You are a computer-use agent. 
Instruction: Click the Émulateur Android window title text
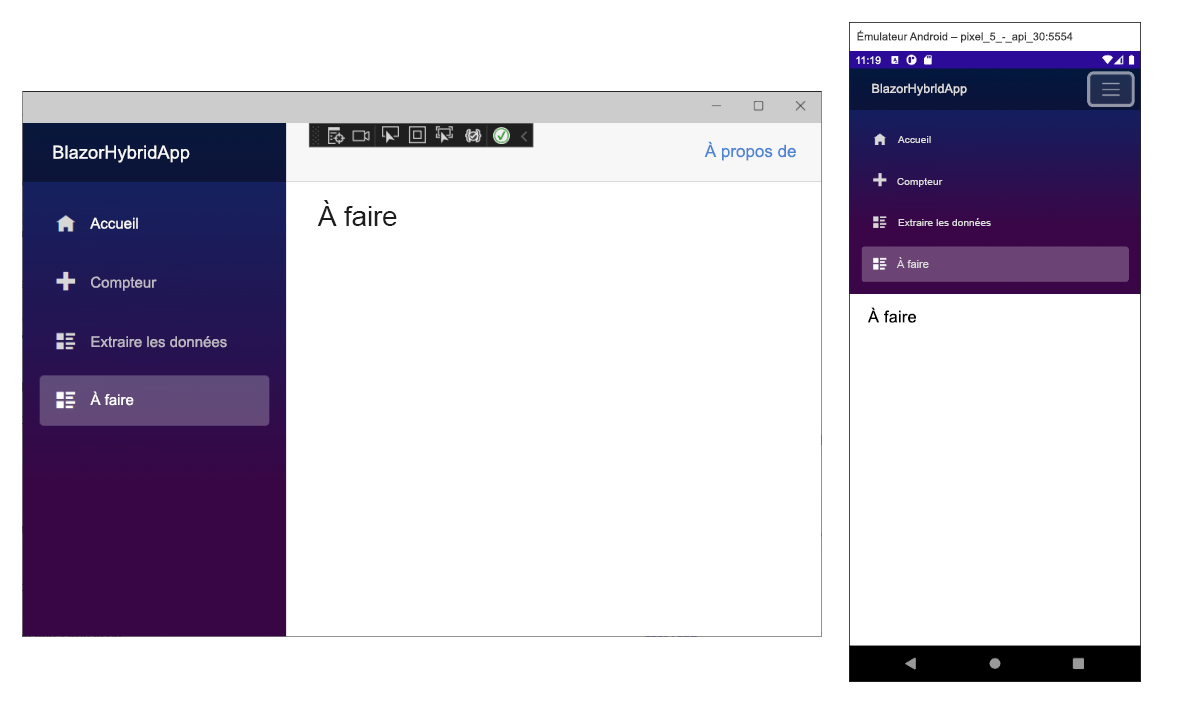tap(964, 37)
